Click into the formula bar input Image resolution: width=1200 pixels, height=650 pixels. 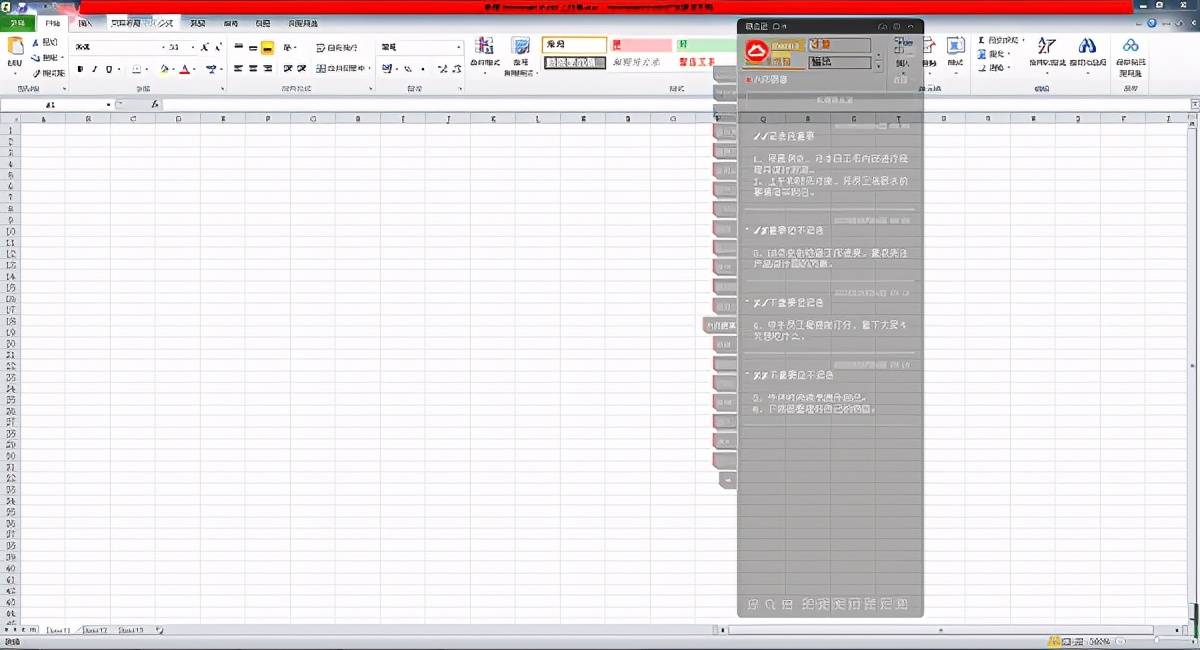pos(675,104)
